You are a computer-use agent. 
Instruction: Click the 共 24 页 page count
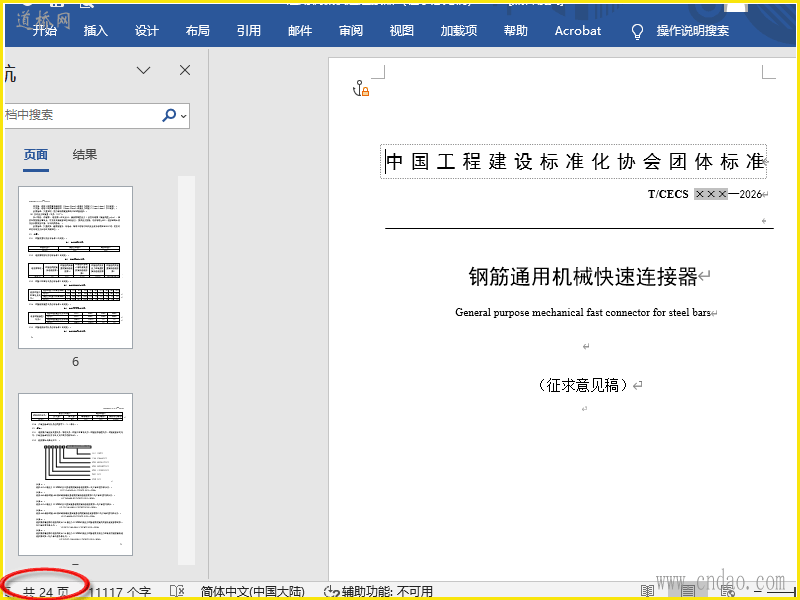(x=46, y=591)
